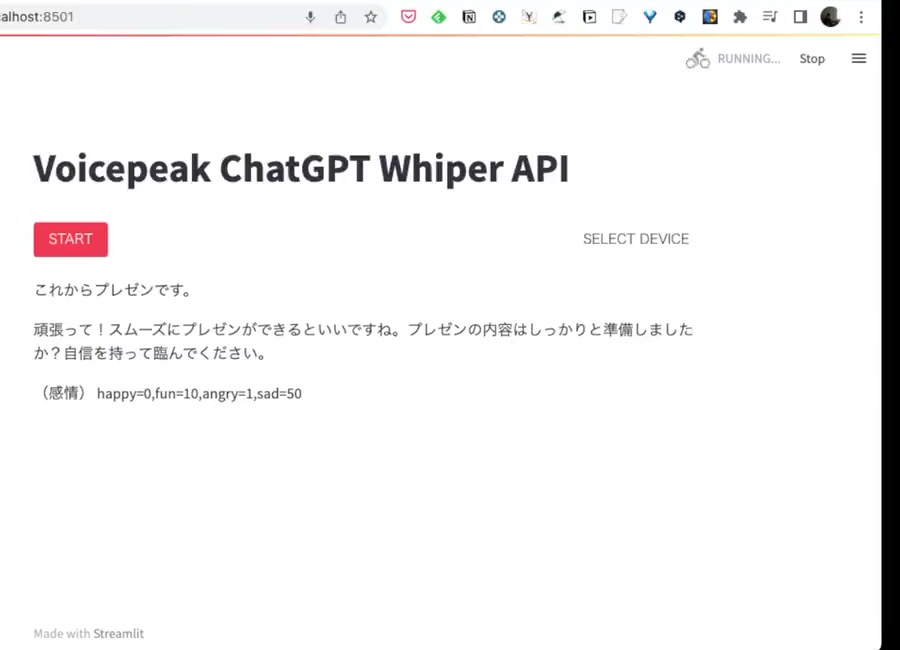Open the Feedly extension icon
The height and width of the screenshot is (650, 900).
pos(439,17)
